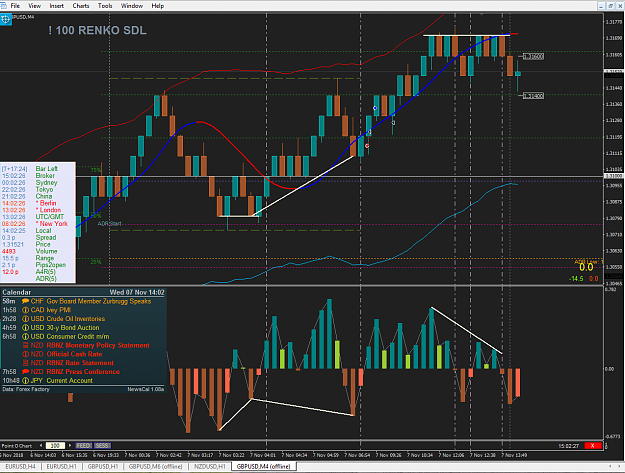Click the info icon beside JPY Current Account

click(26, 381)
